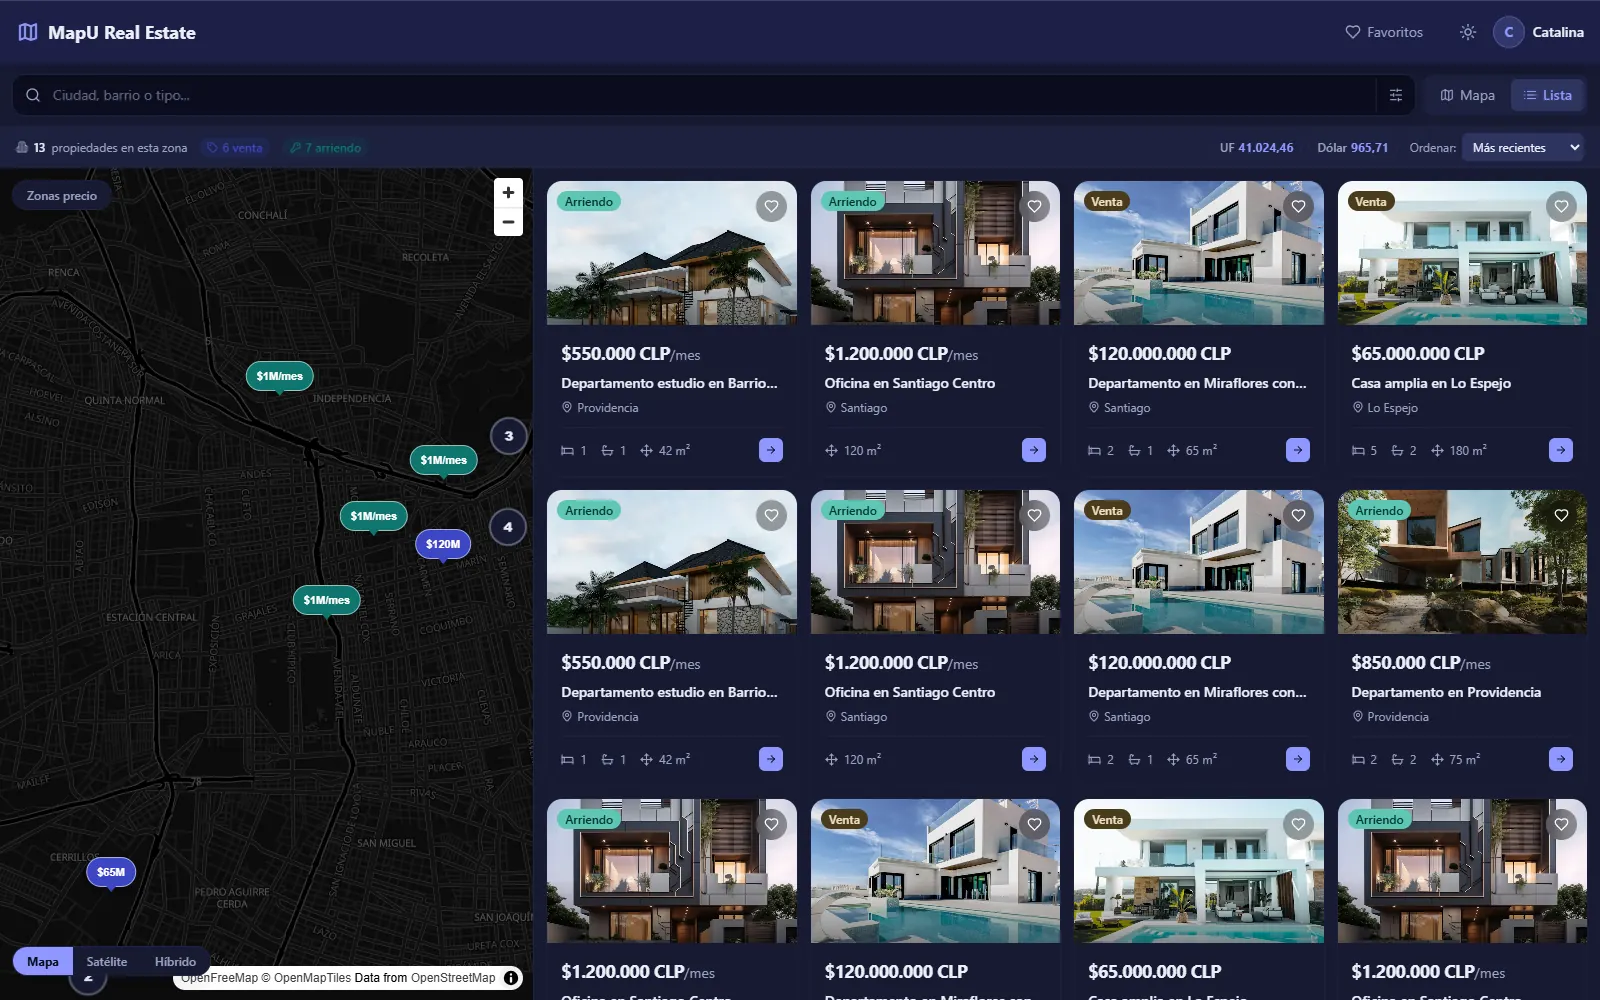Click the OpenStreetMap attribution link
The height and width of the screenshot is (1000, 1600).
453,978
